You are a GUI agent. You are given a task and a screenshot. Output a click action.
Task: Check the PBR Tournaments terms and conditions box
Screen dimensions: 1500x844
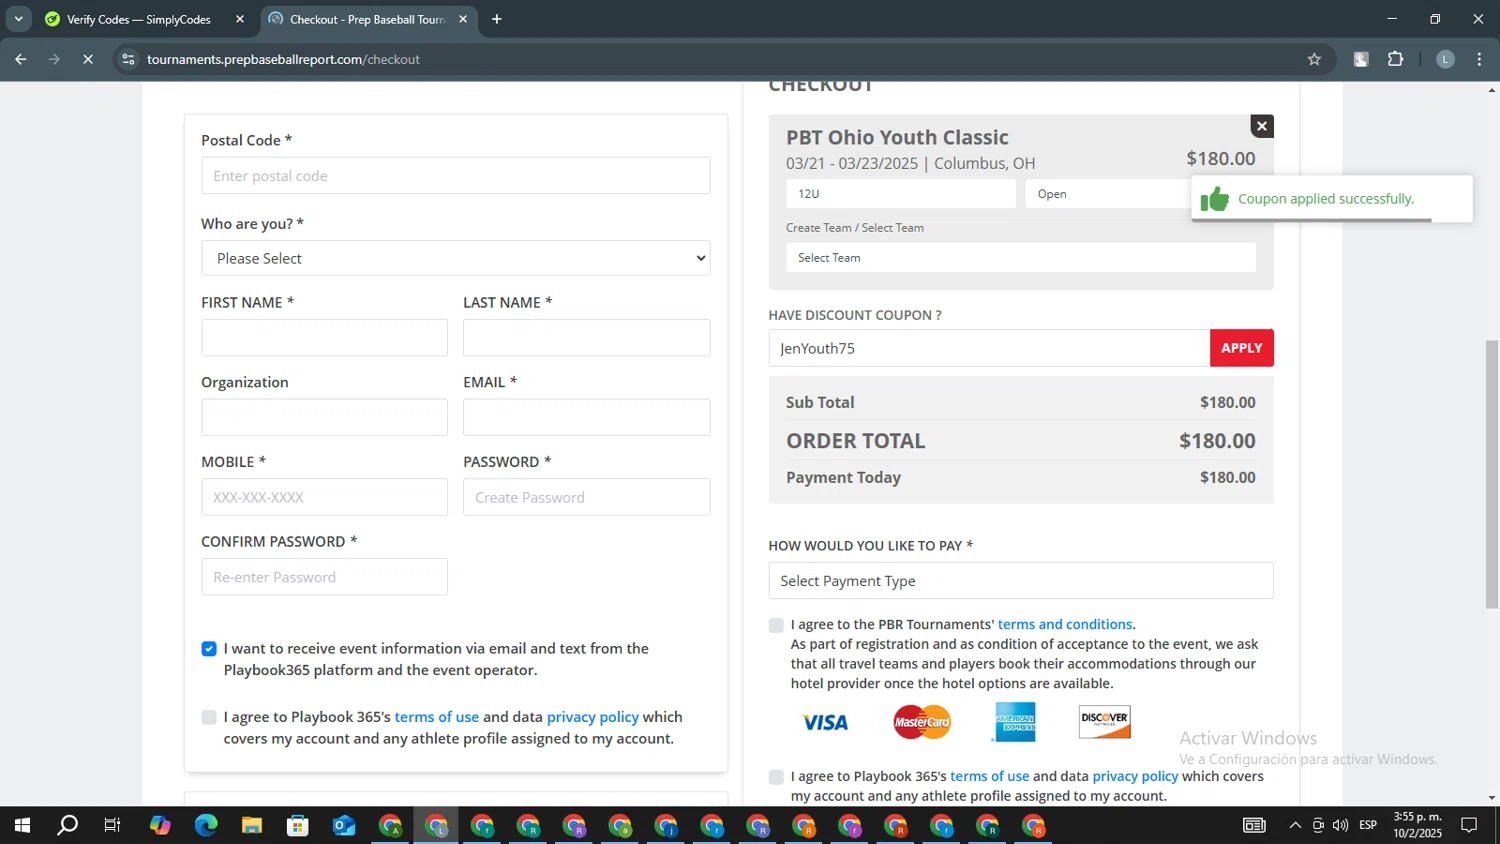(776, 625)
